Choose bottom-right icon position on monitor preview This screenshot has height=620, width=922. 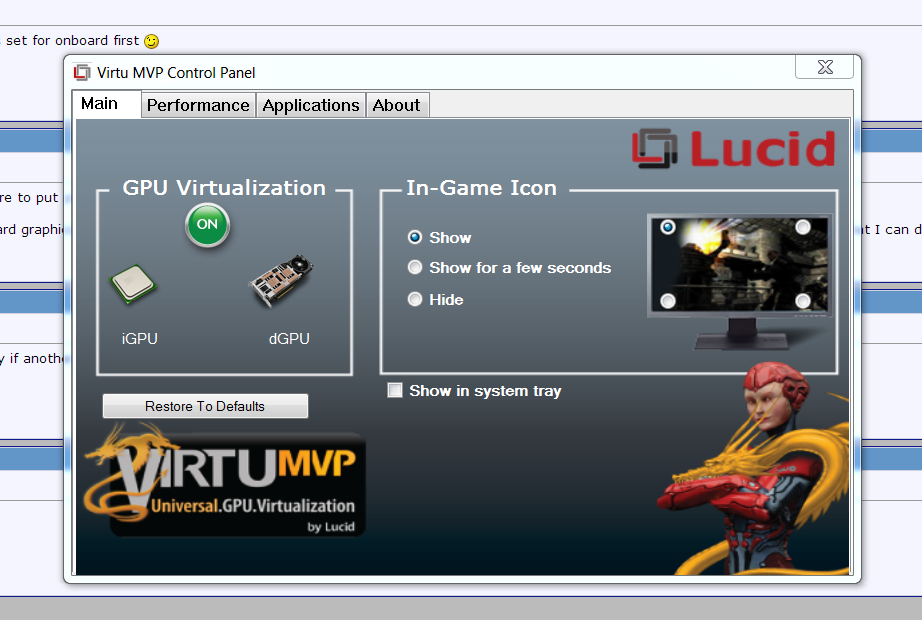[x=803, y=301]
